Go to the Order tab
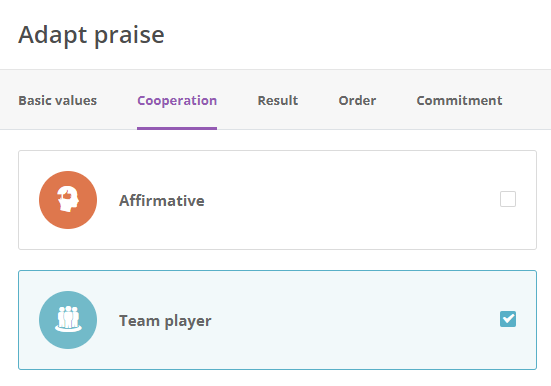Image resolution: width=551 pixels, height=386 pixels. pos(357,101)
